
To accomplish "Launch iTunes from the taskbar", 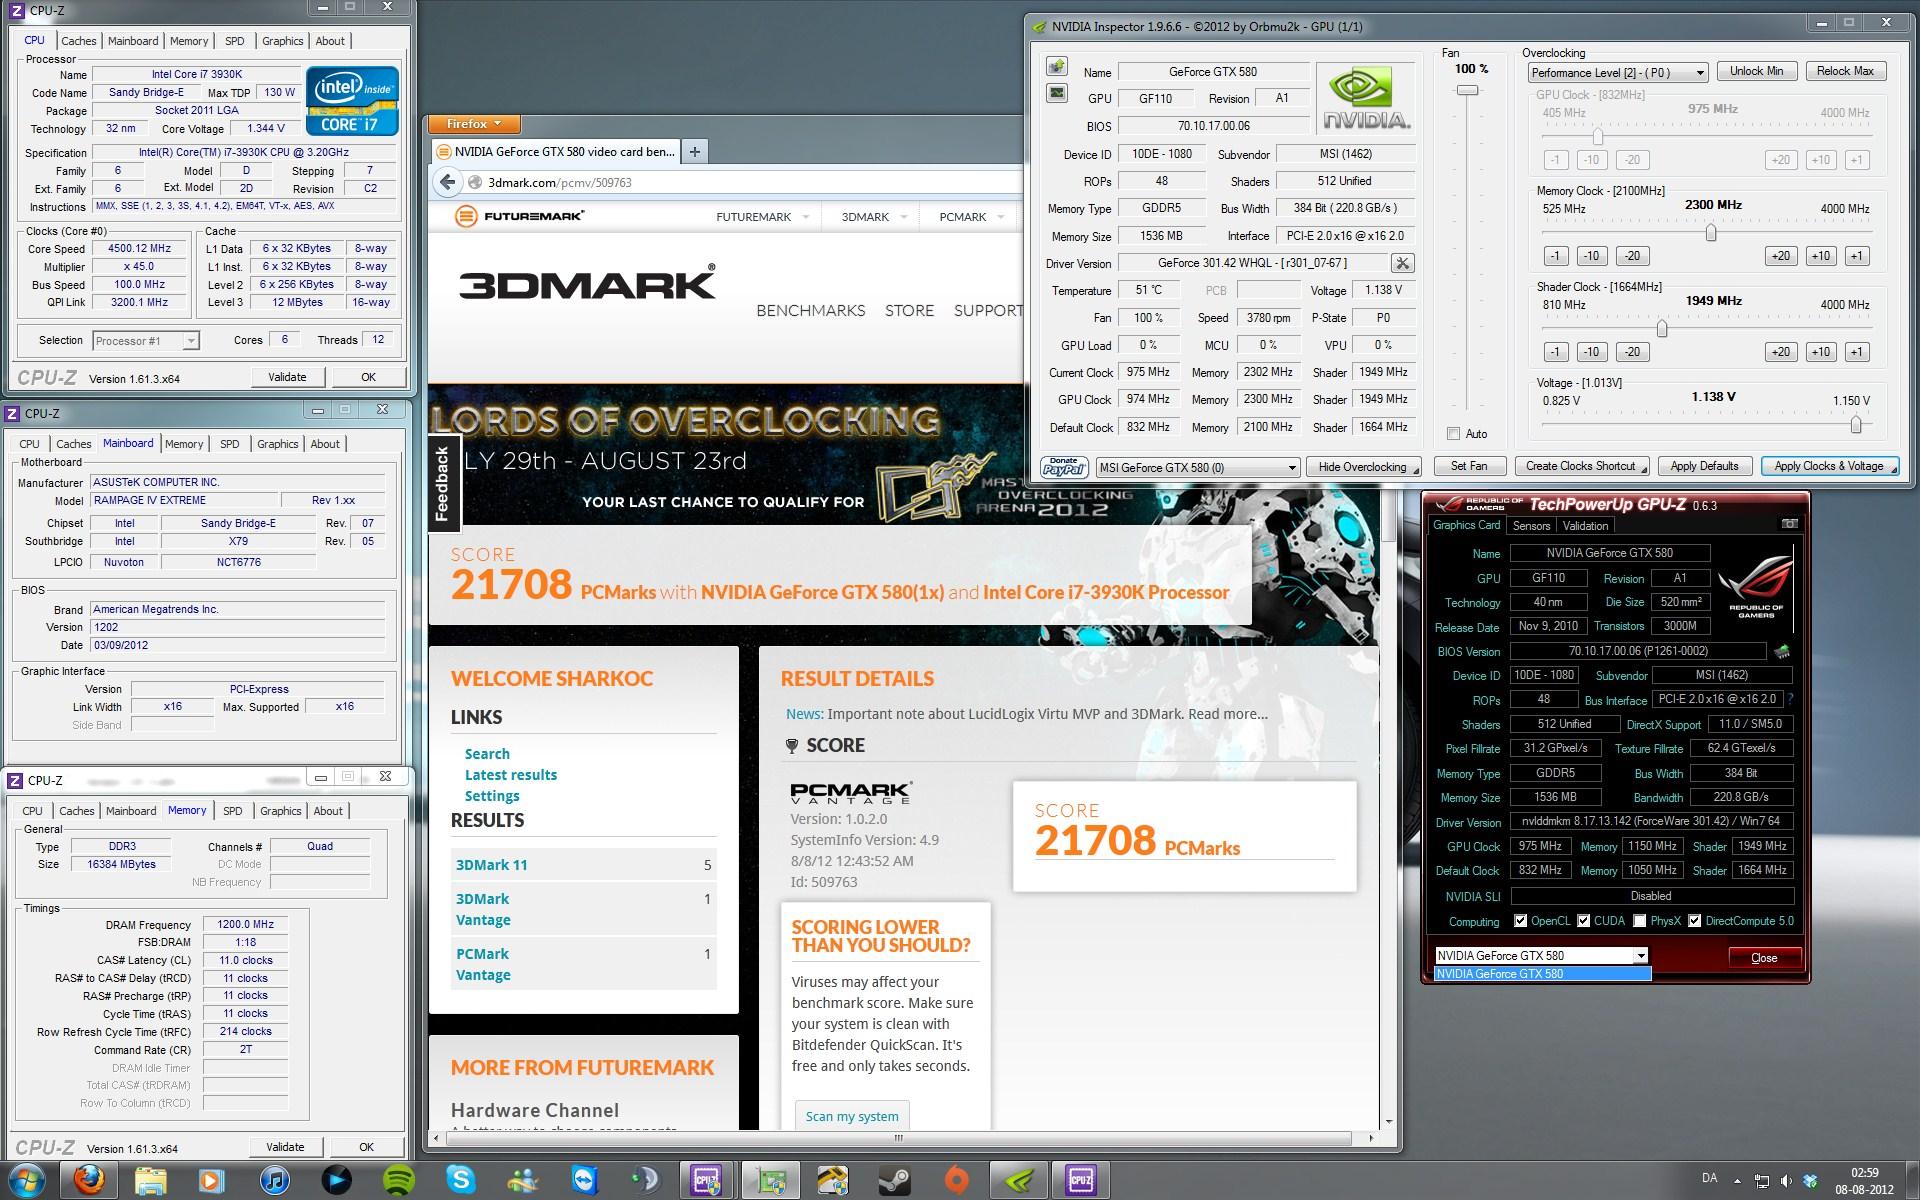I will coord(274,1181).
